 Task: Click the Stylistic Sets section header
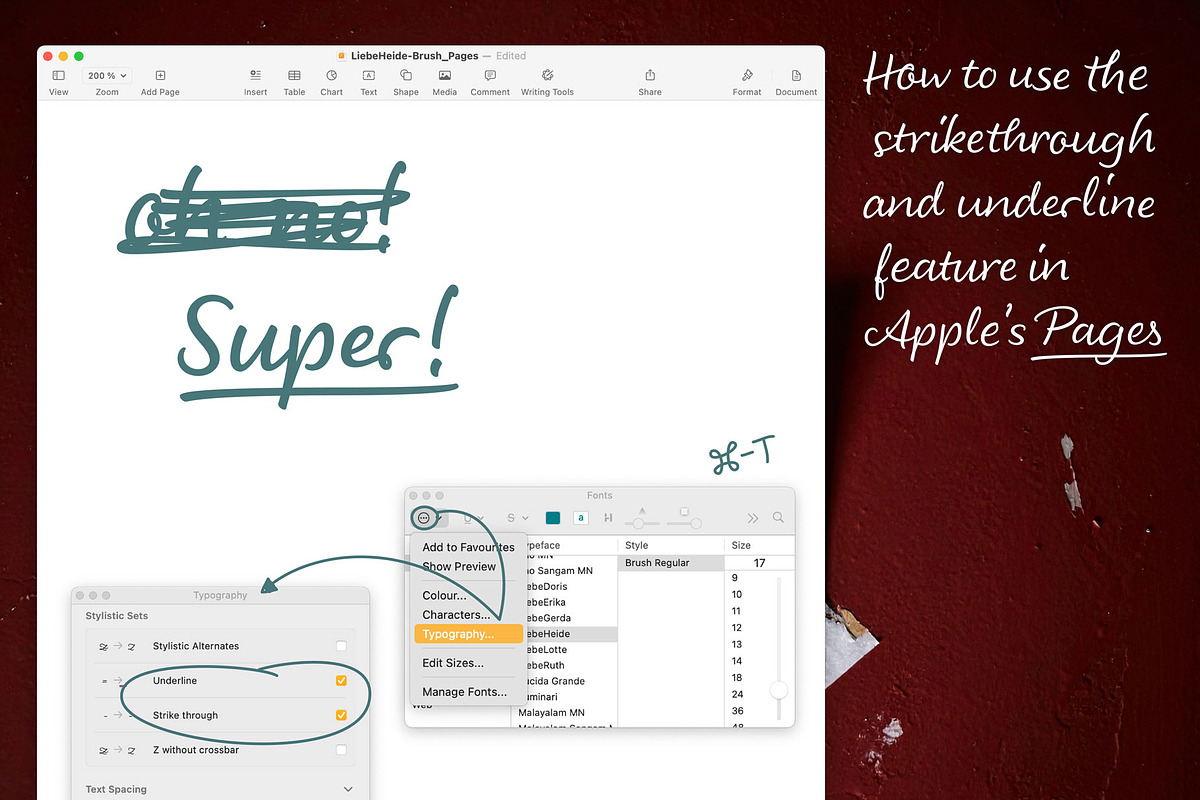coord(117,616)
